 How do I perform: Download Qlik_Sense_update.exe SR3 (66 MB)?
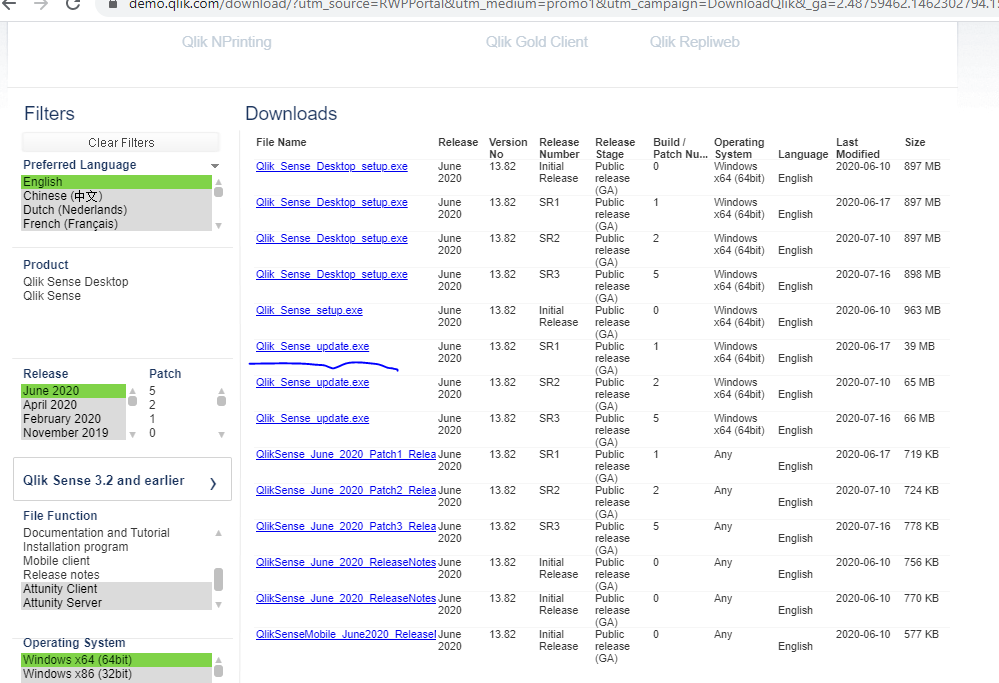(313, 419)
